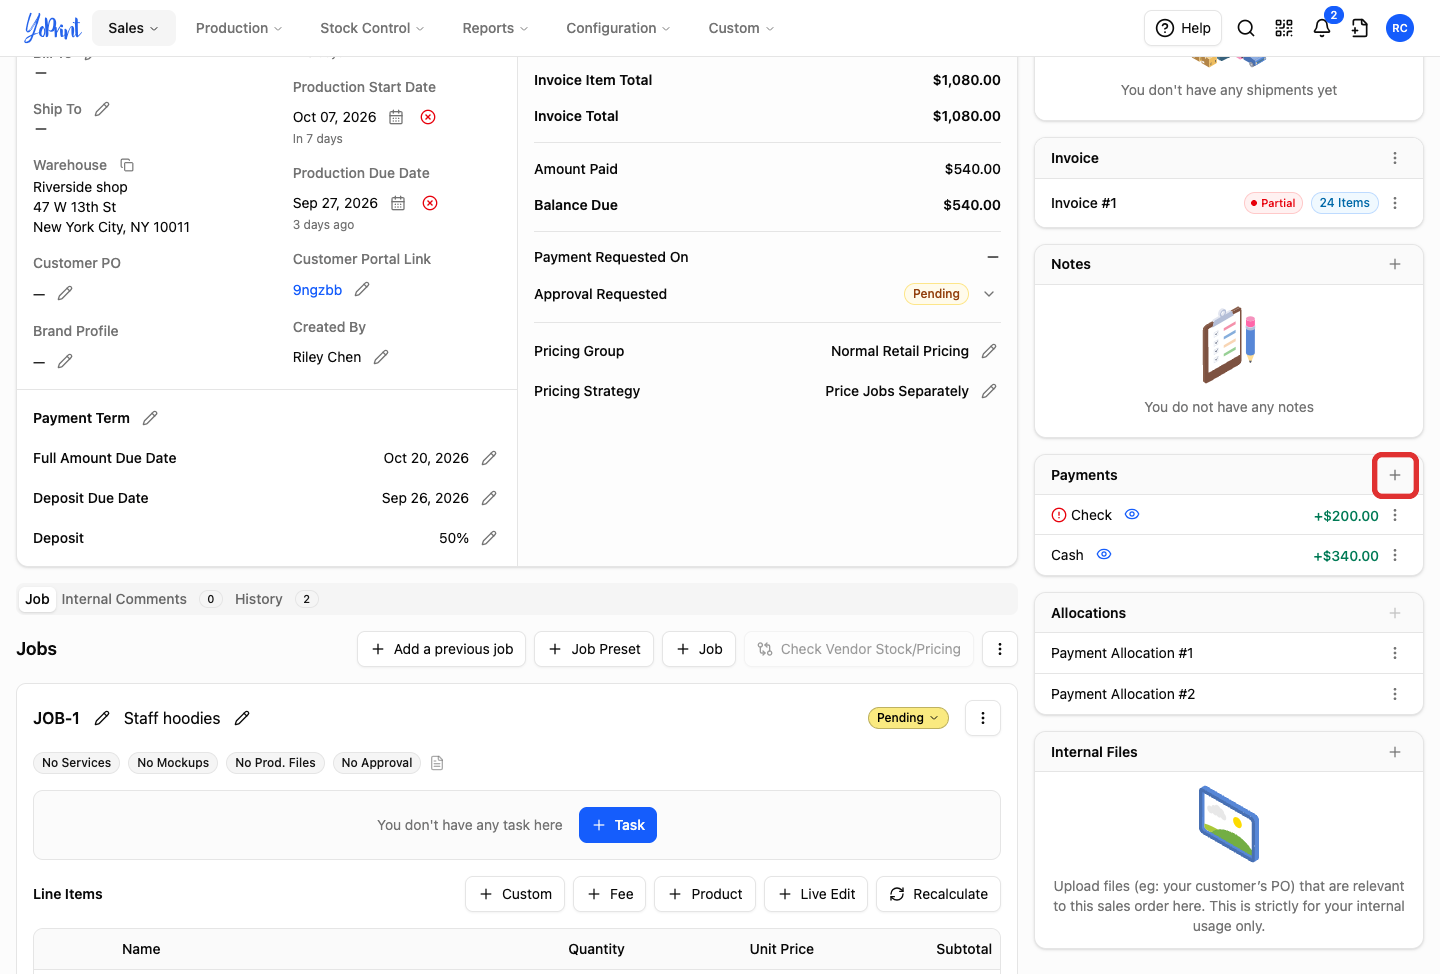Viewport: 1440px width, 974px height.
Task: Open the Configuration menu
Action: pyautogui.click(x=618, y=28)
